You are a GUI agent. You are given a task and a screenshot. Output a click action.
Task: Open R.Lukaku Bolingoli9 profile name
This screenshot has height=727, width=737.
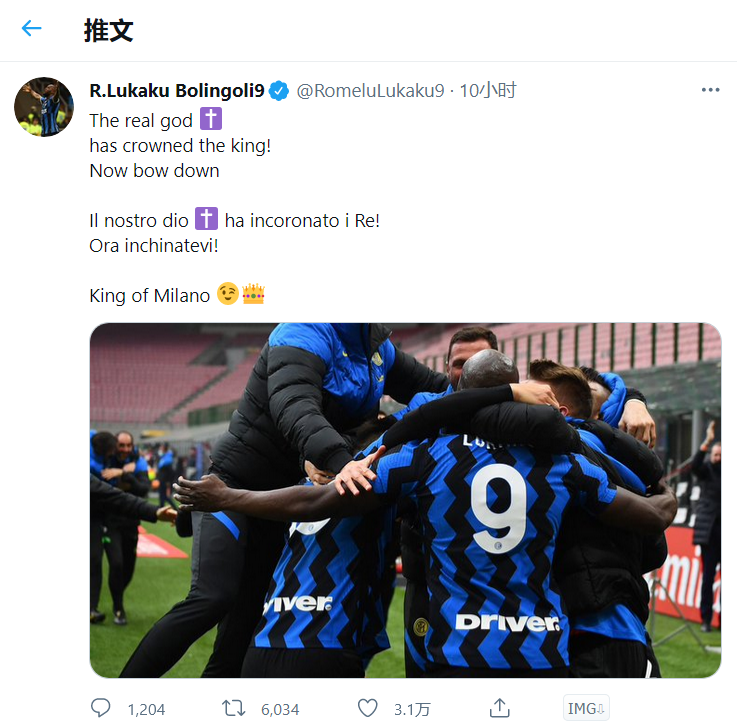[177, 91]
